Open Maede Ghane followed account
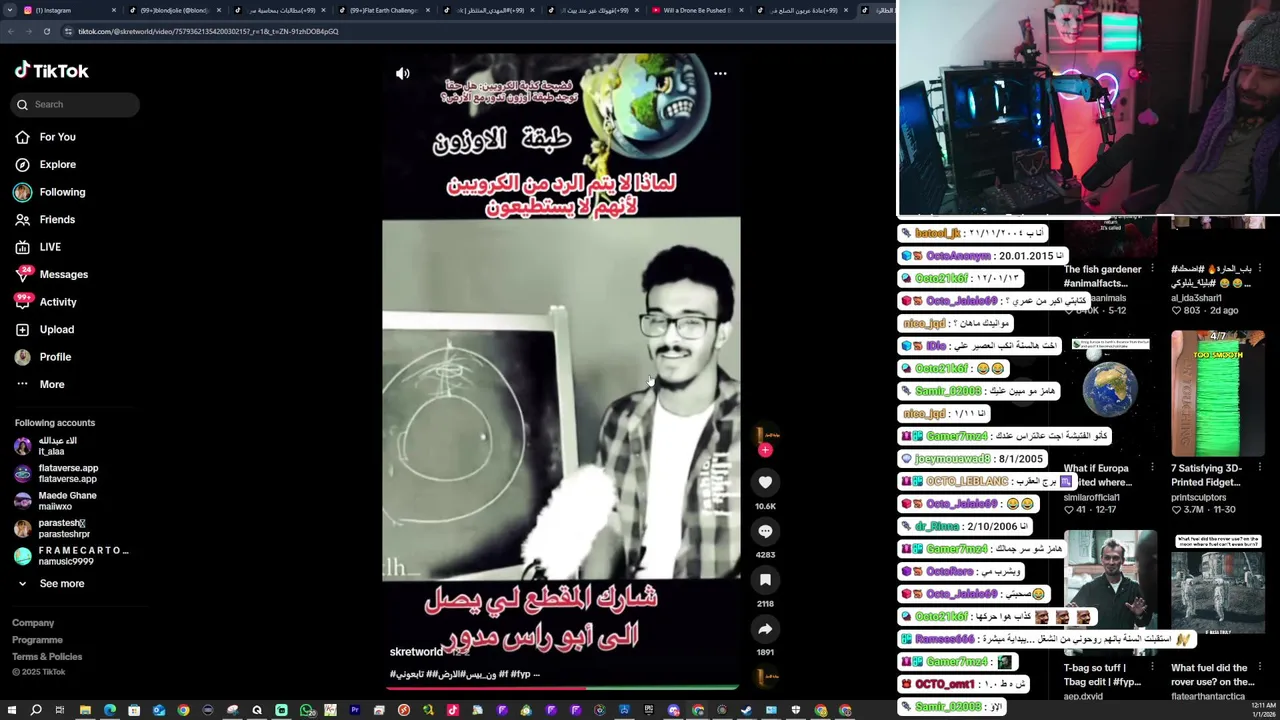 click(68, 501)
